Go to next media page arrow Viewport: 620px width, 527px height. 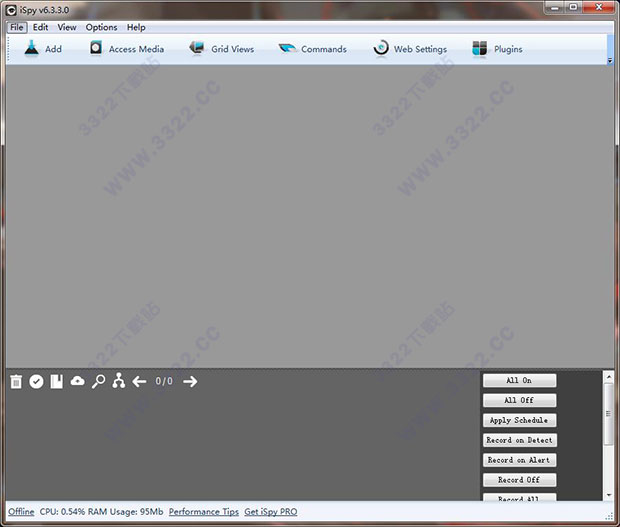(190, 382)
